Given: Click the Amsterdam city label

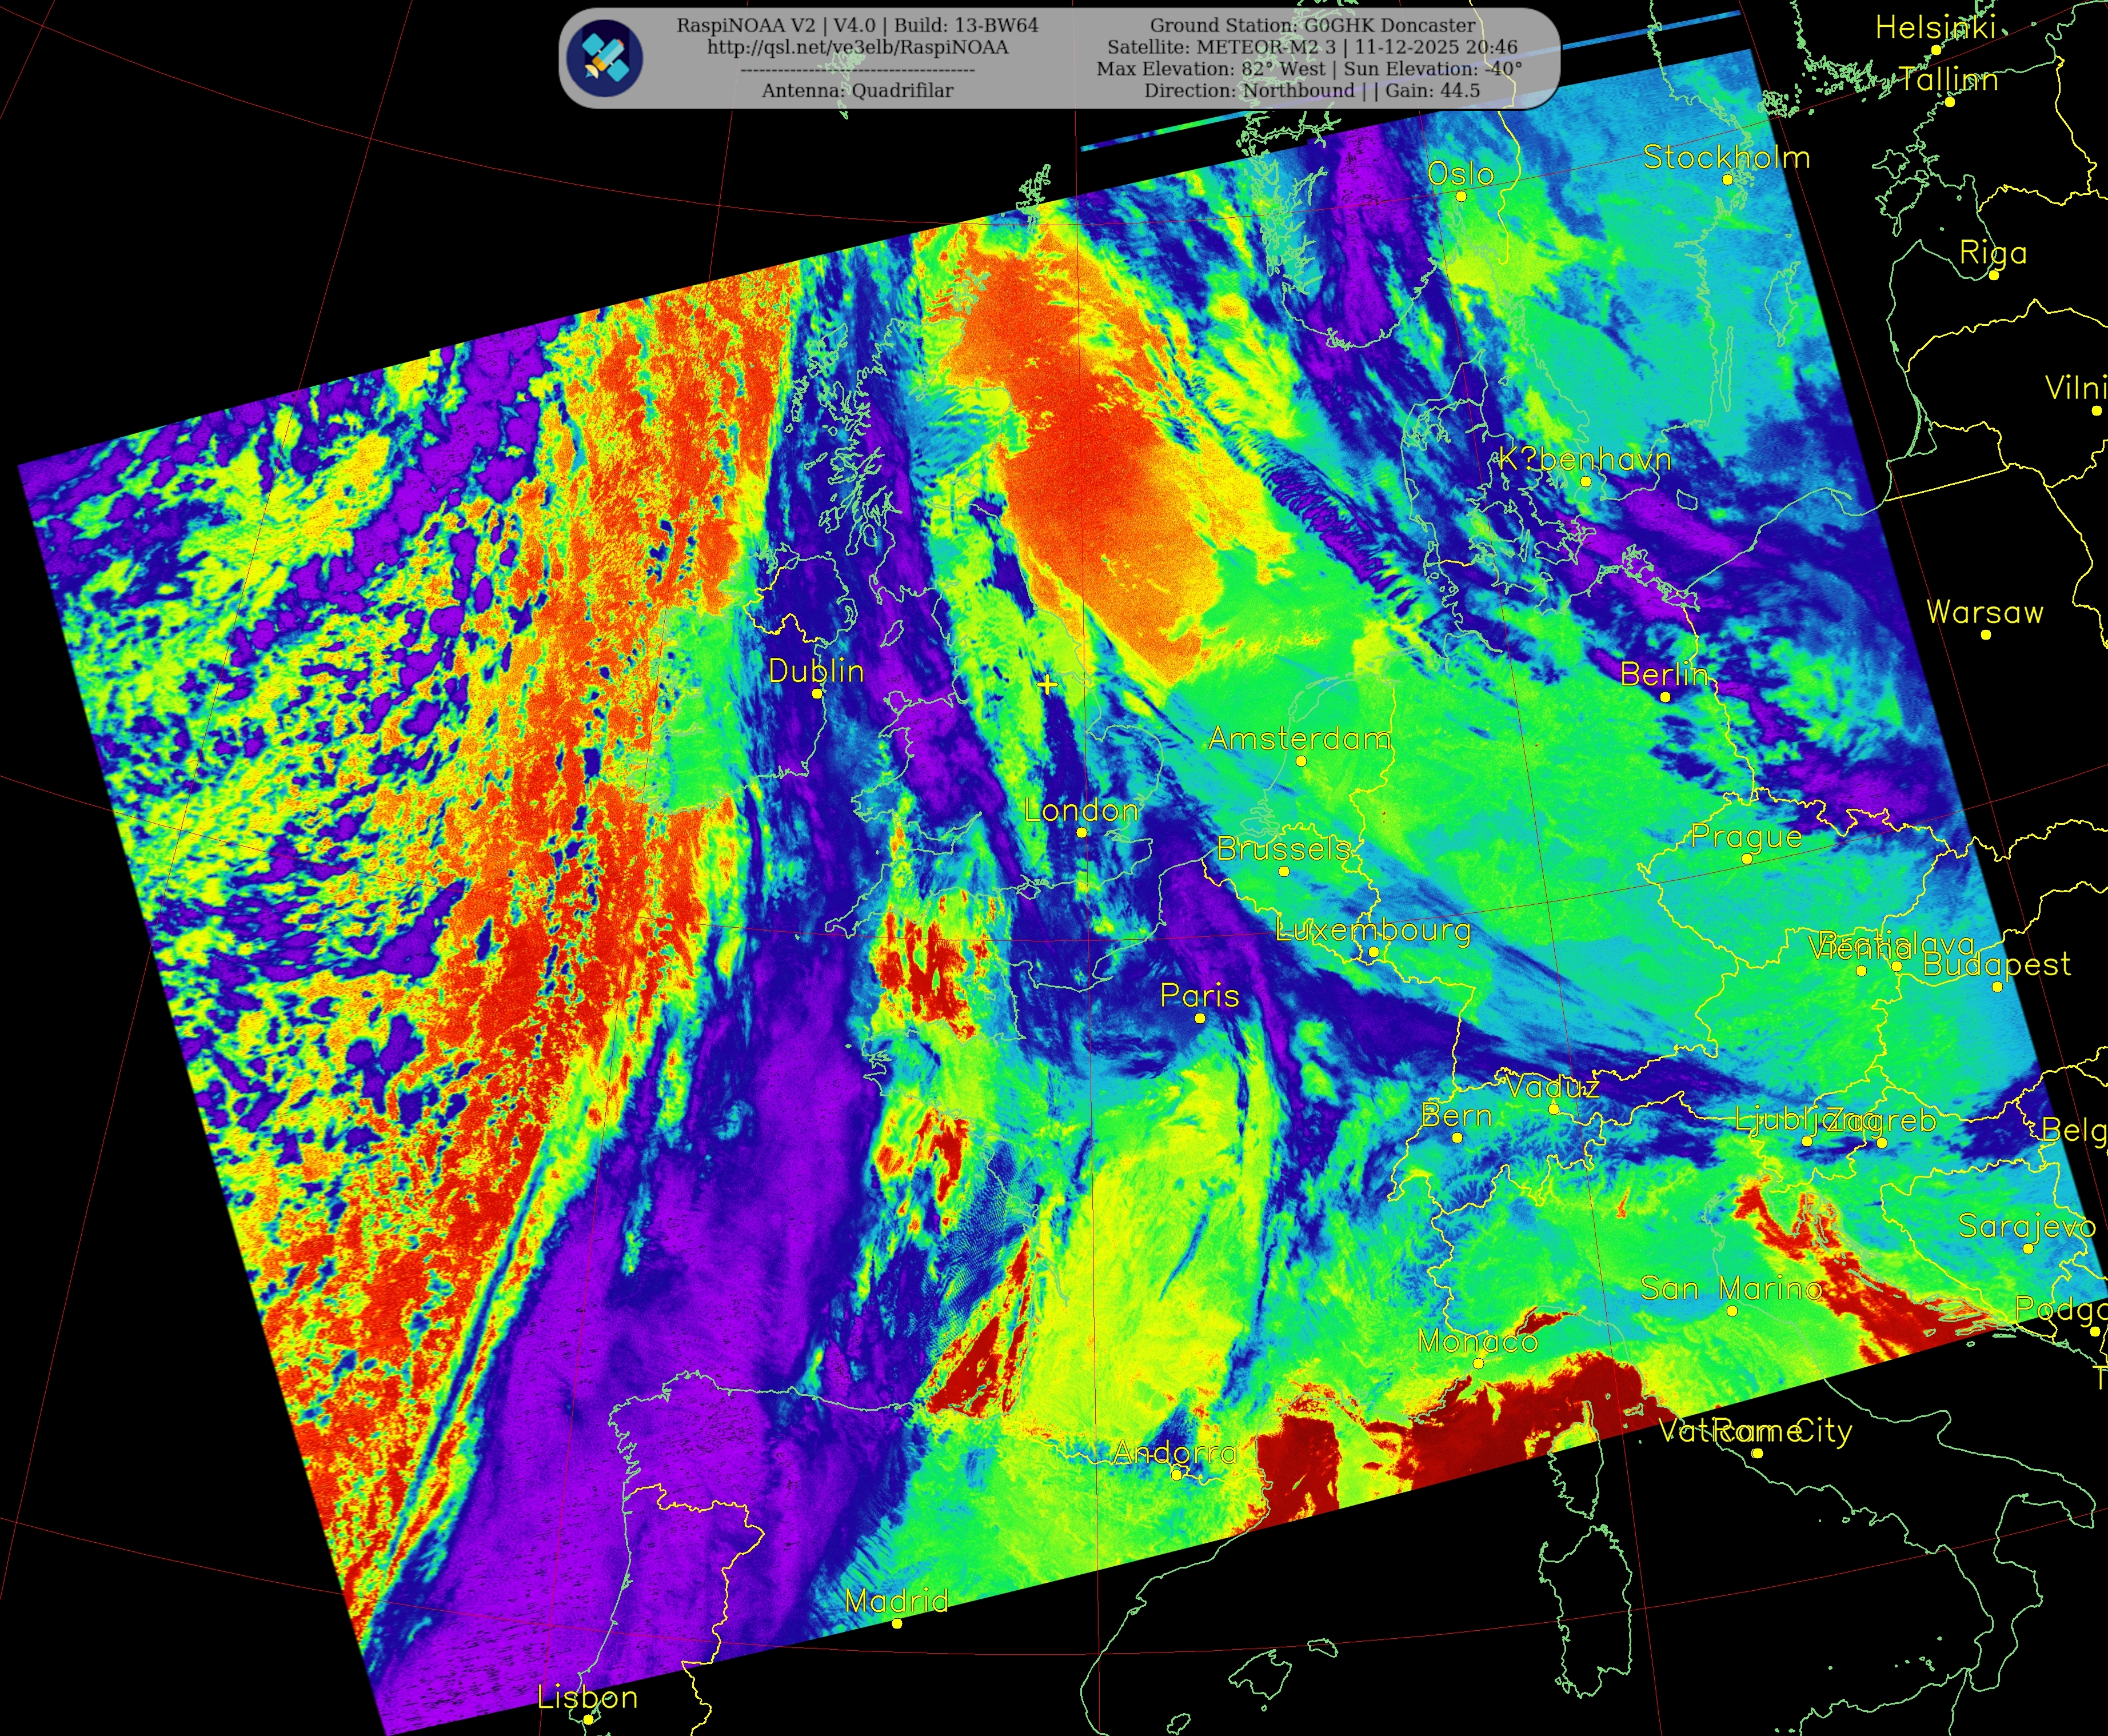Looking at the screenshot, I should (x=1299, y=739).
